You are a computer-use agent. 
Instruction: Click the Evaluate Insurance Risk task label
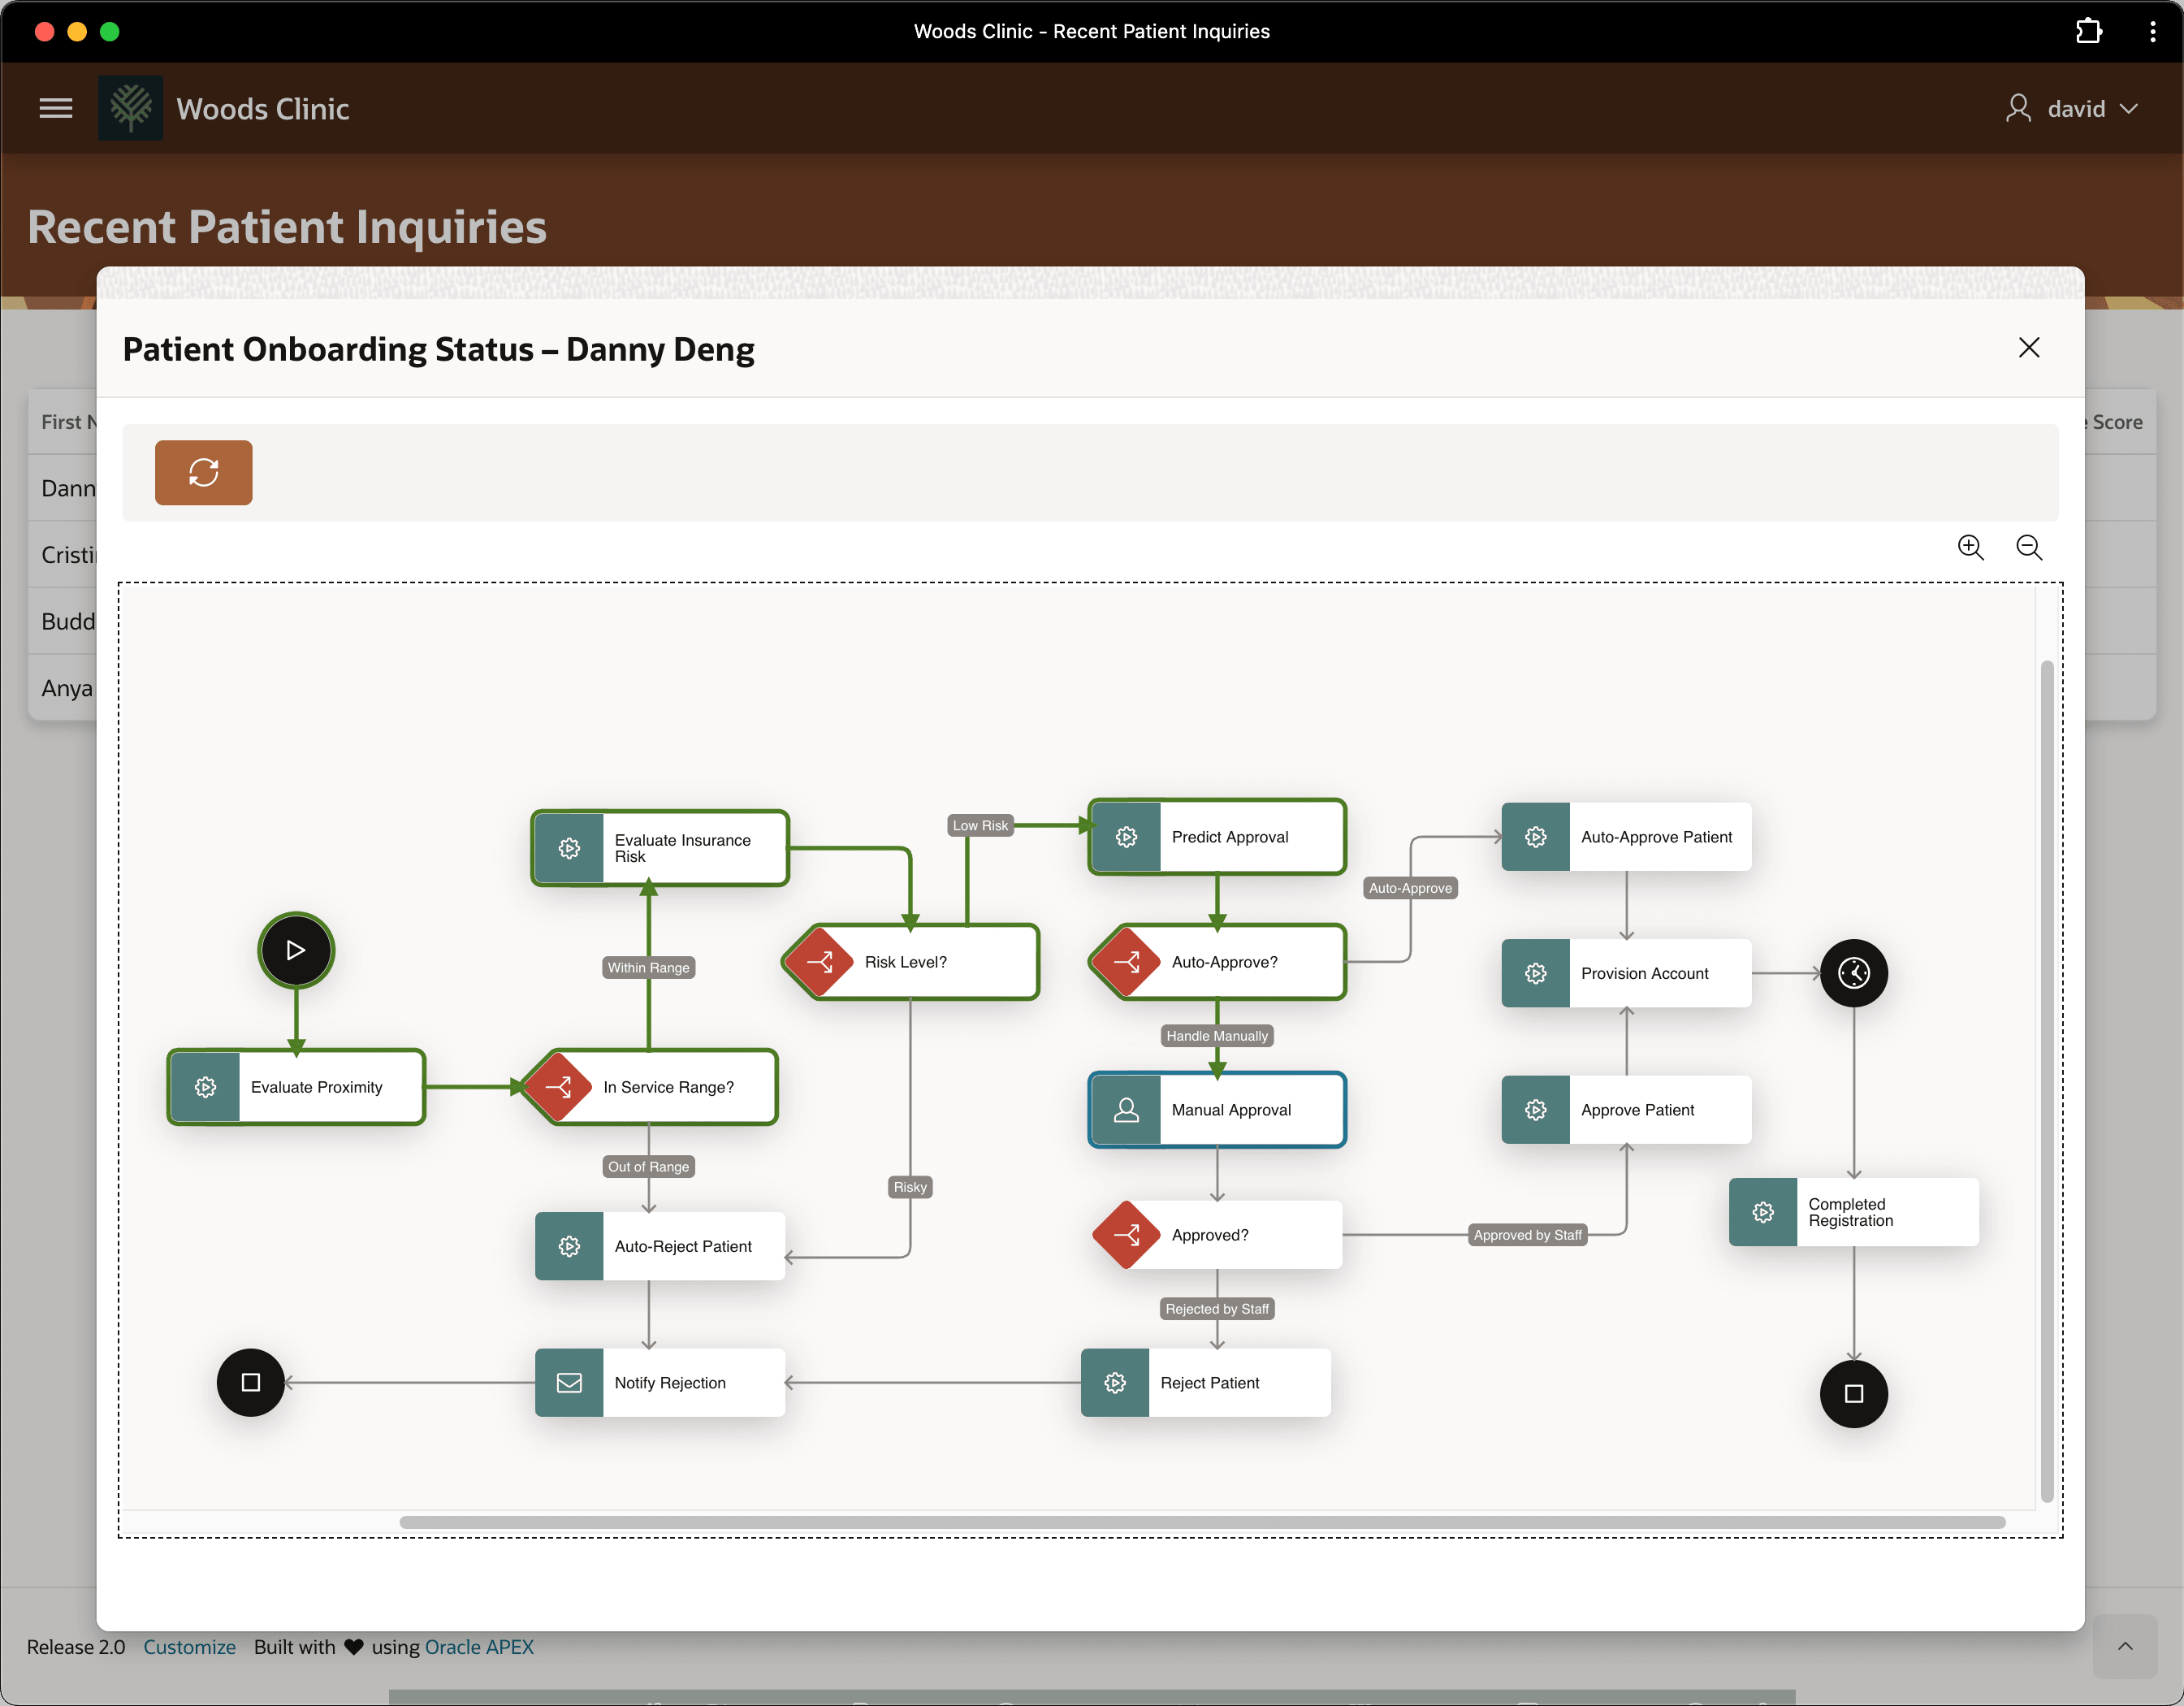(682, 848)
